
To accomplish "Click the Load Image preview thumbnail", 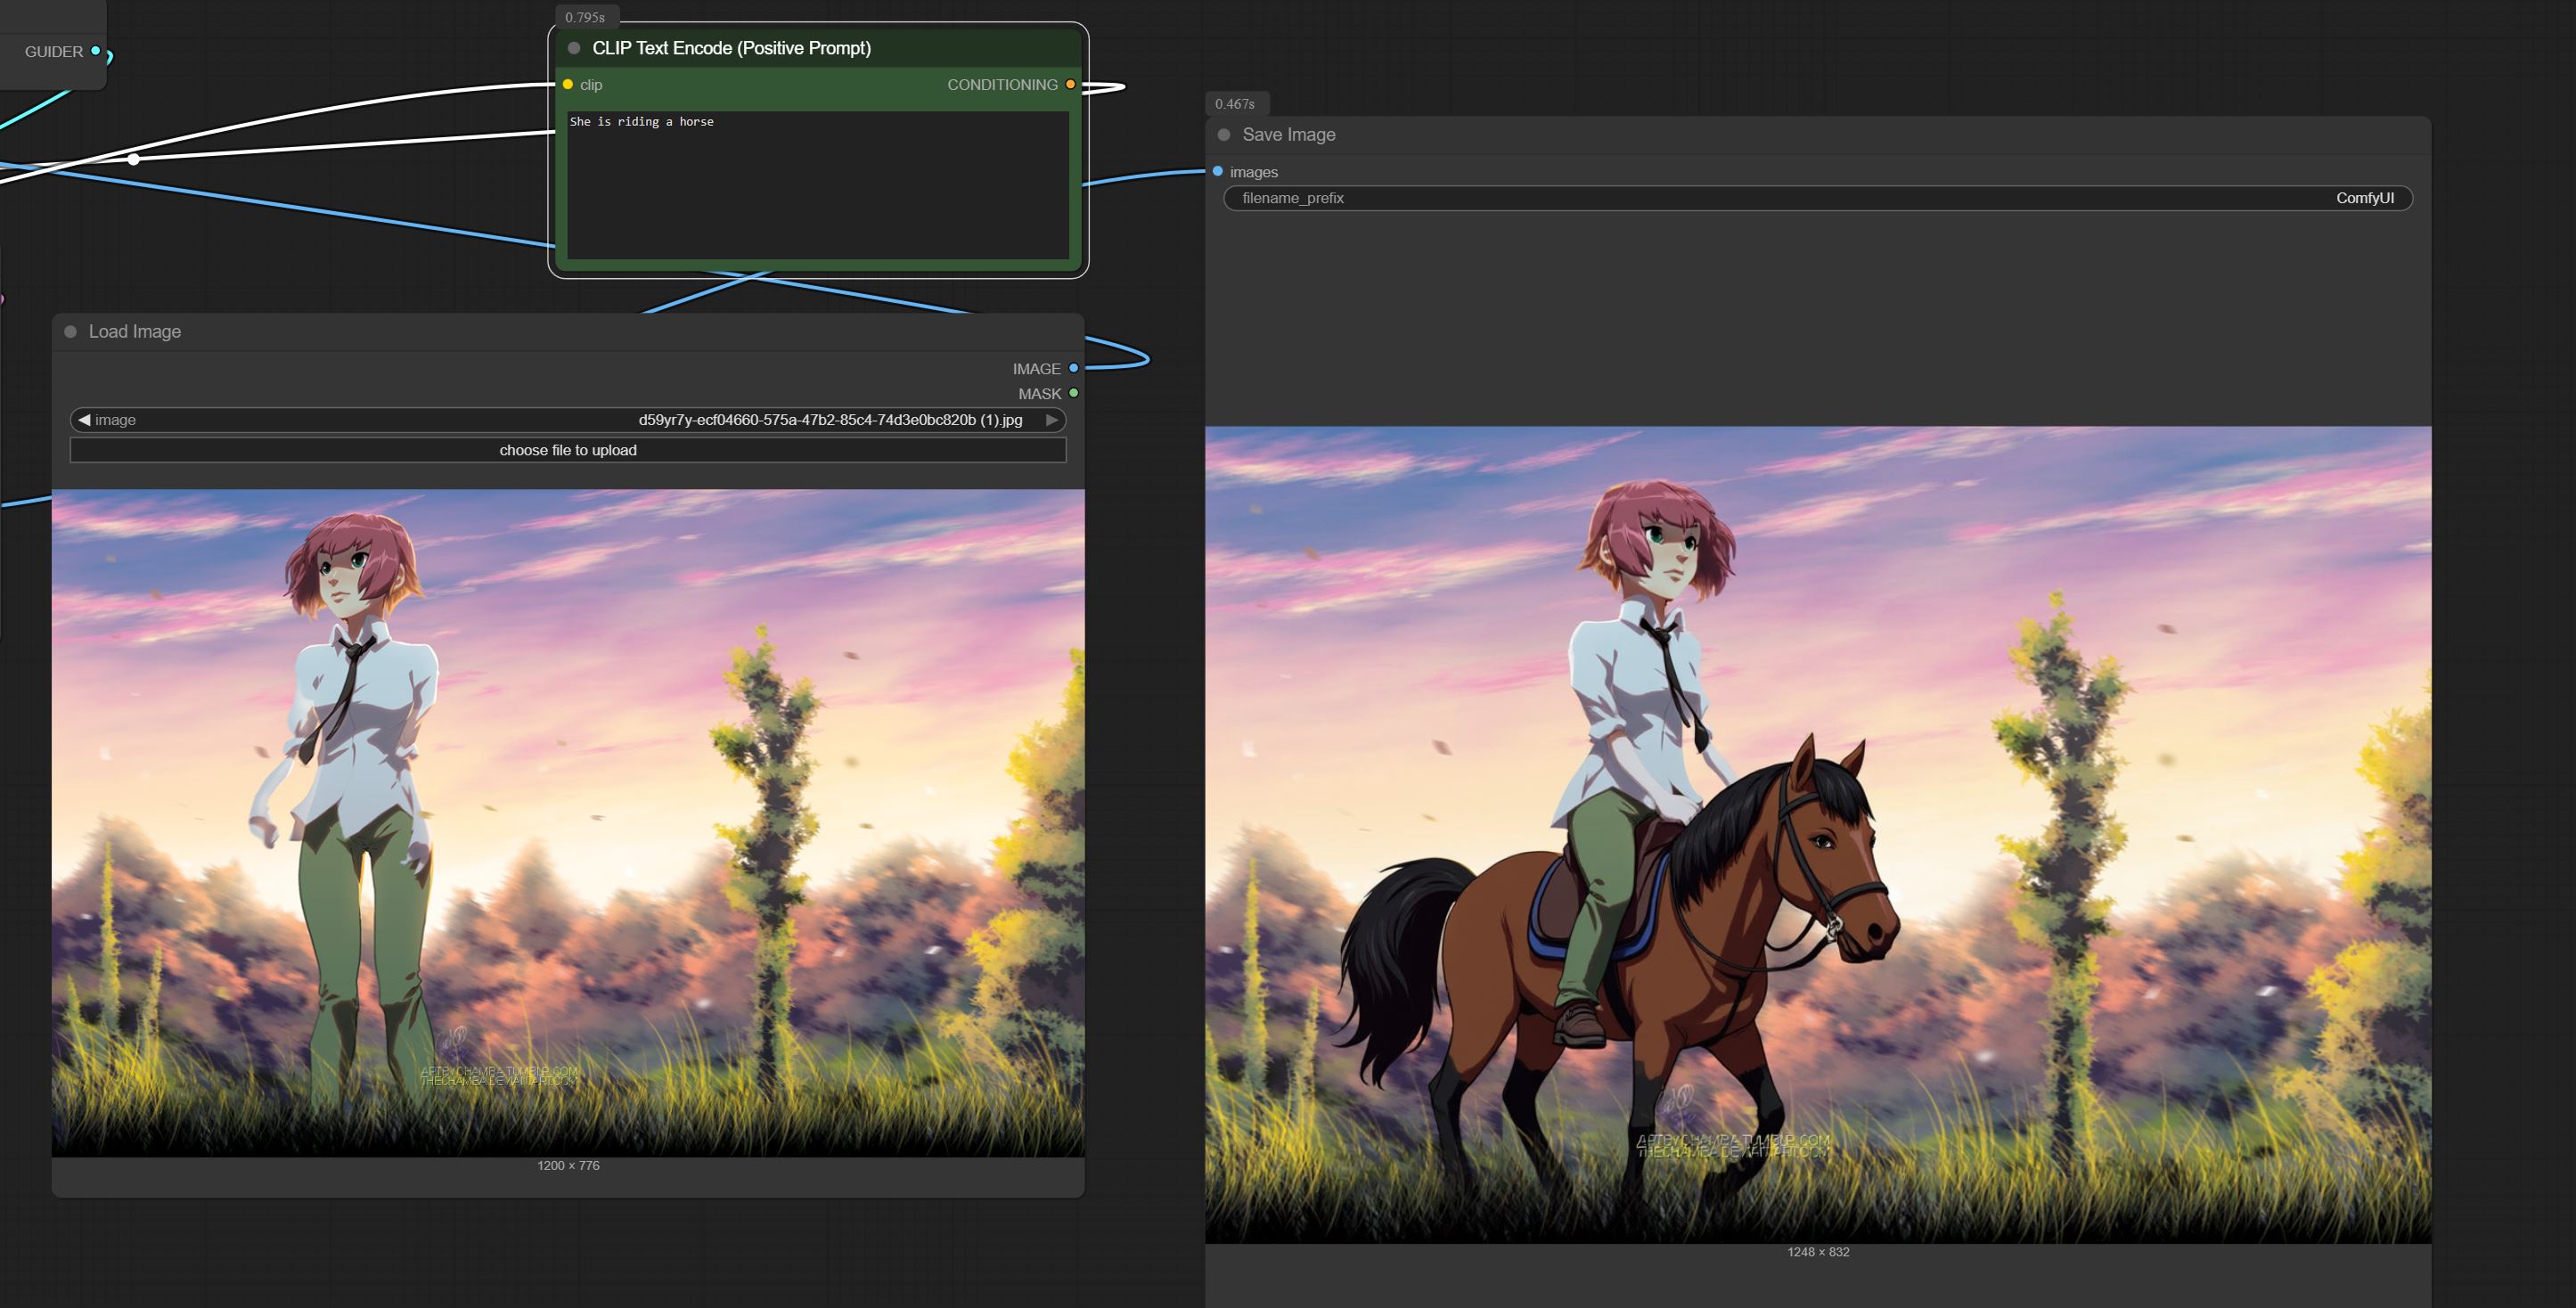I will (x=568, y=823).
